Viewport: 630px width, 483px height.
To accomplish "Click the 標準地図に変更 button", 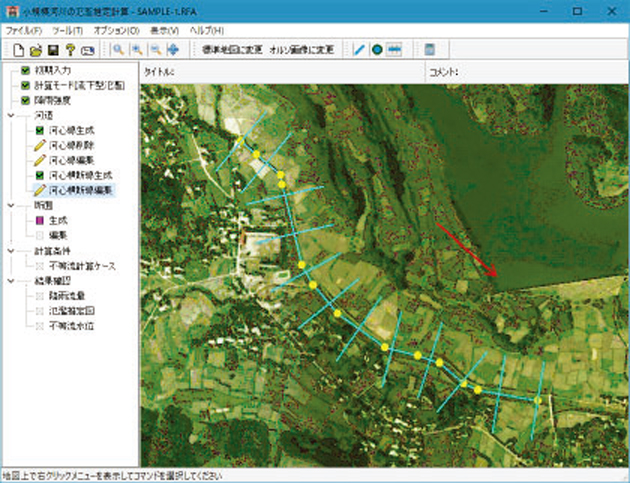I will [x=231, y=49].
